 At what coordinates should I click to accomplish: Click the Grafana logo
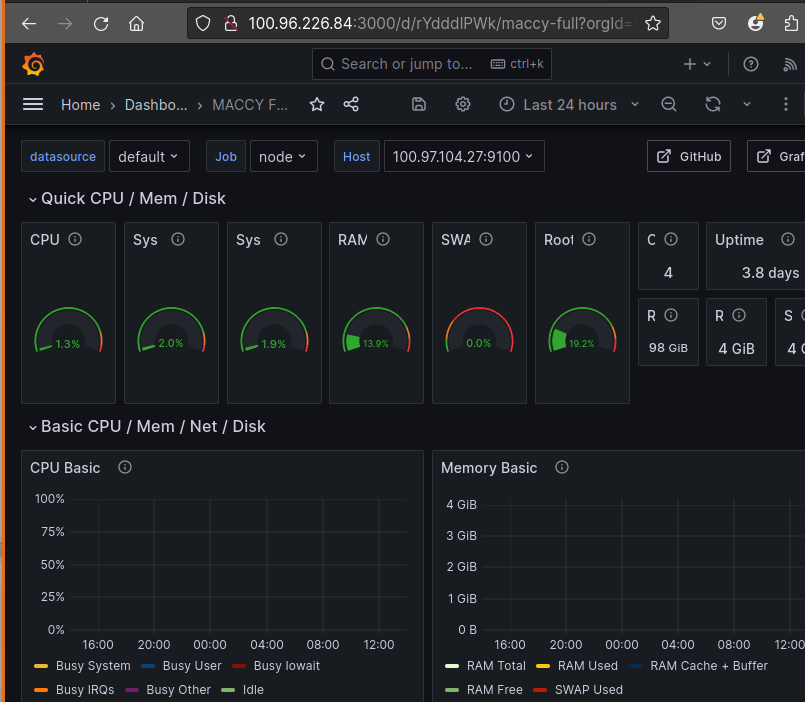pyautogui.click(x=33, y=64)
